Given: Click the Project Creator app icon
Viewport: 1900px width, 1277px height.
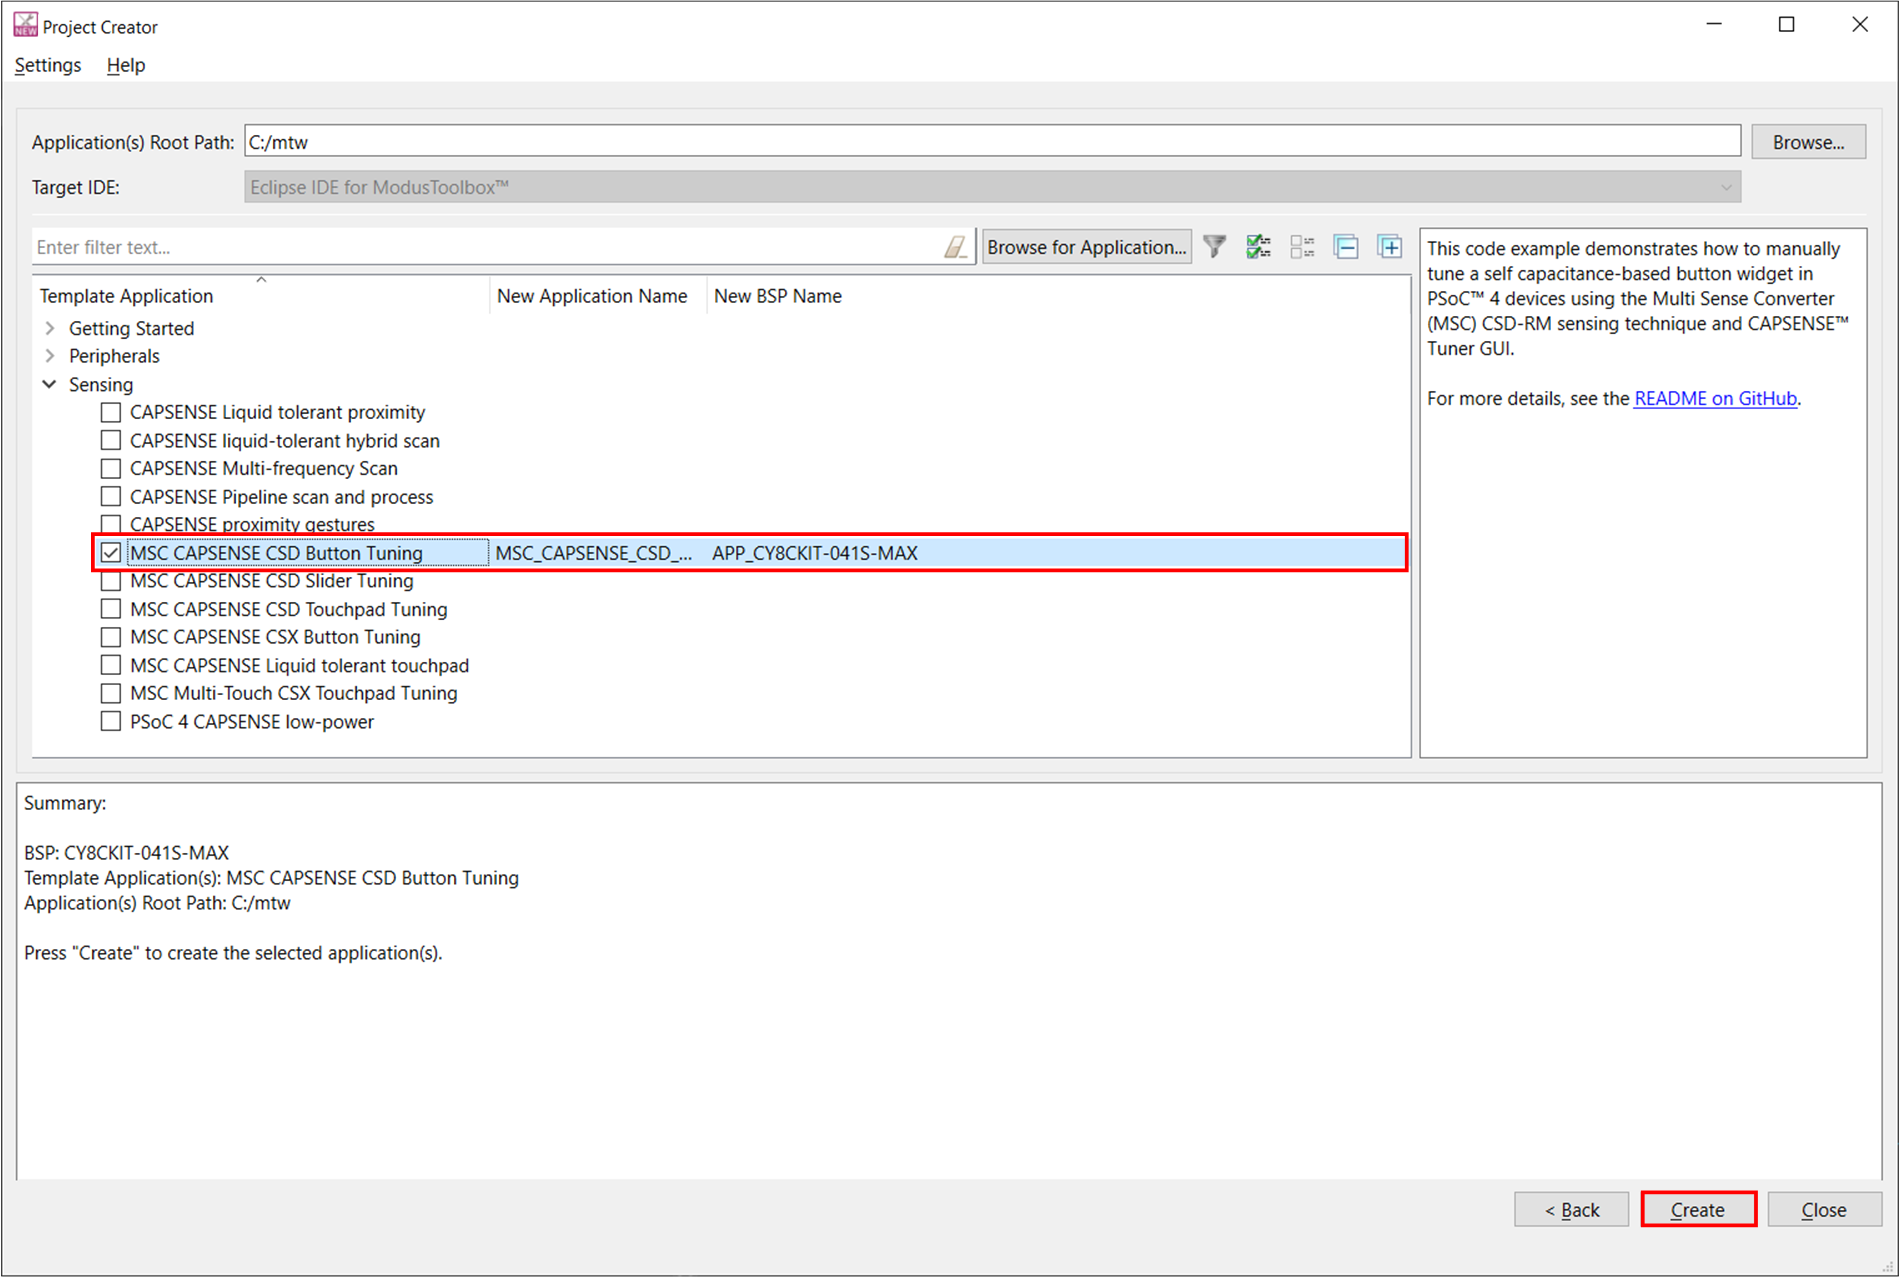Looking at the screenshot, I should [25, 26].
